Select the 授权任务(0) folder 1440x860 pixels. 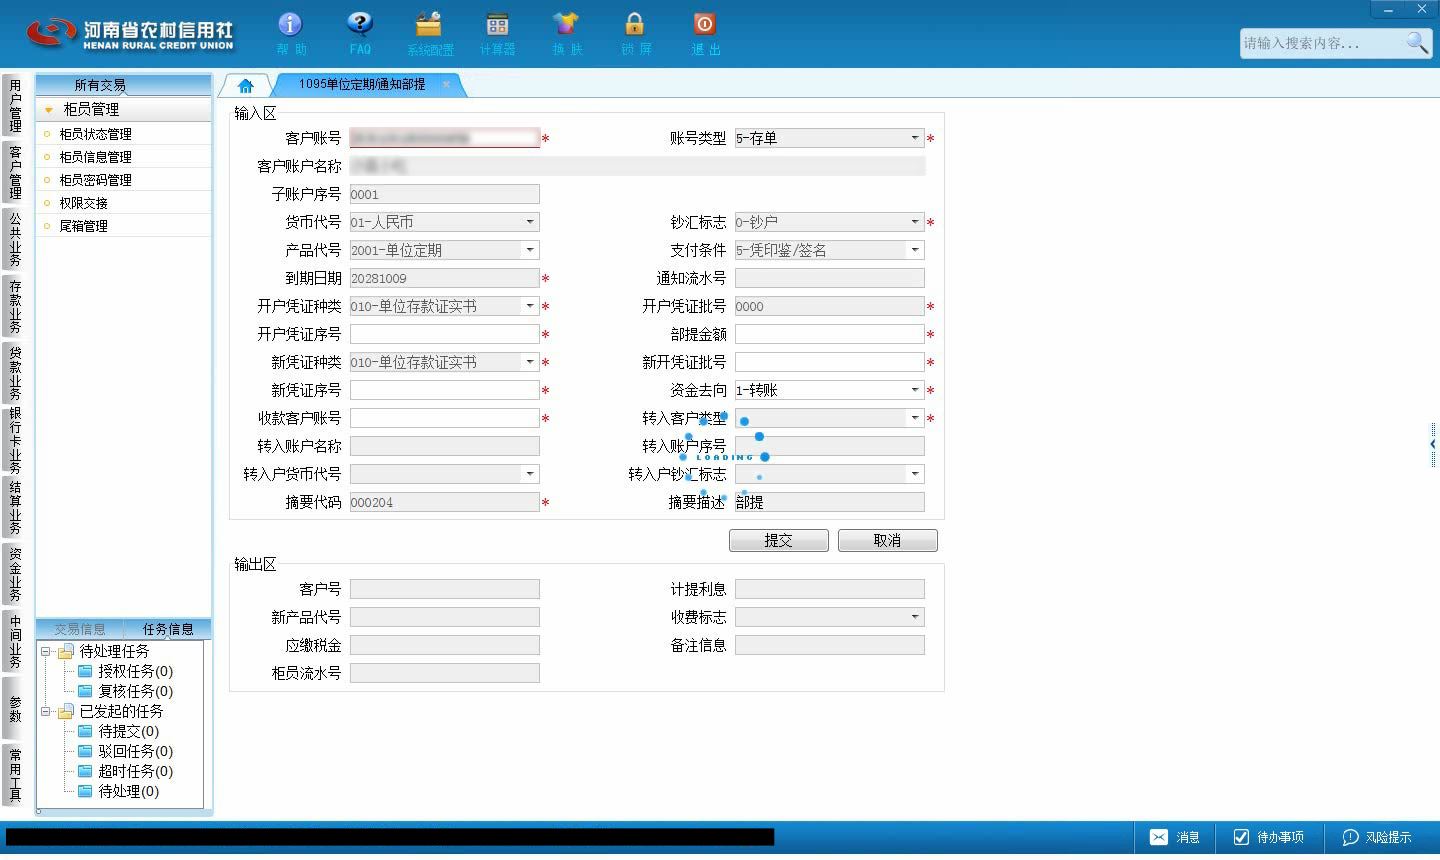point(125,671)
